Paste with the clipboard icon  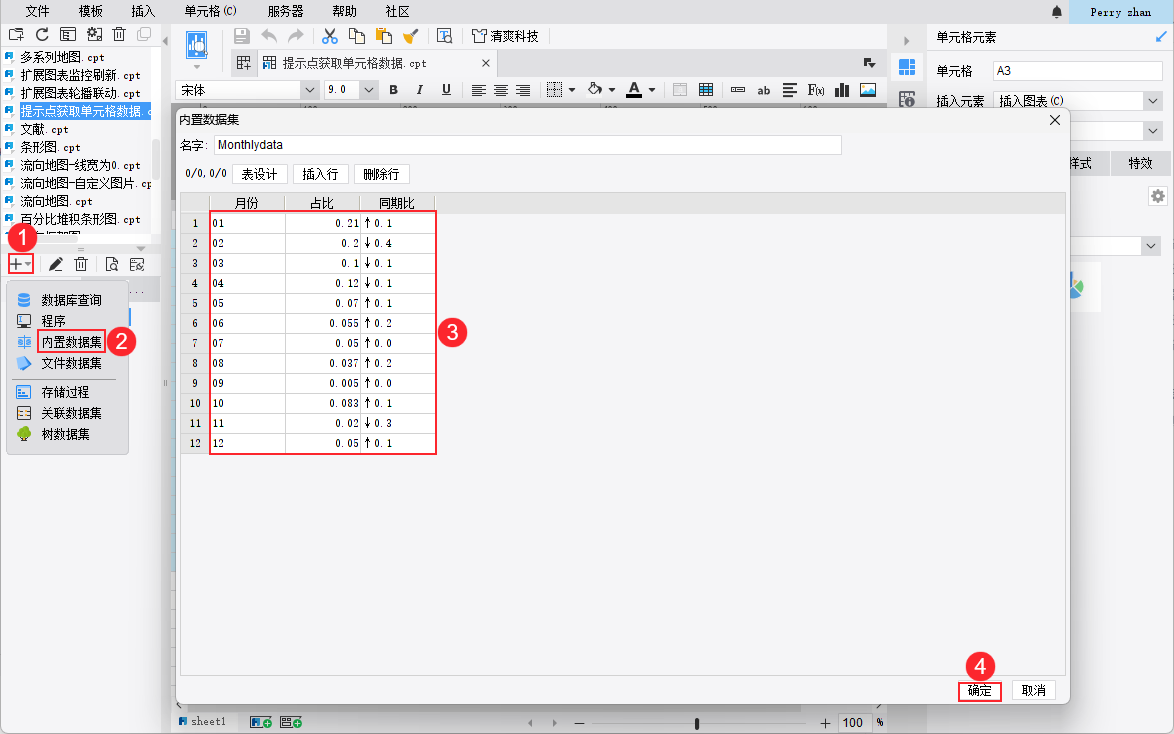pyautogui.click(x=383, y=36)
